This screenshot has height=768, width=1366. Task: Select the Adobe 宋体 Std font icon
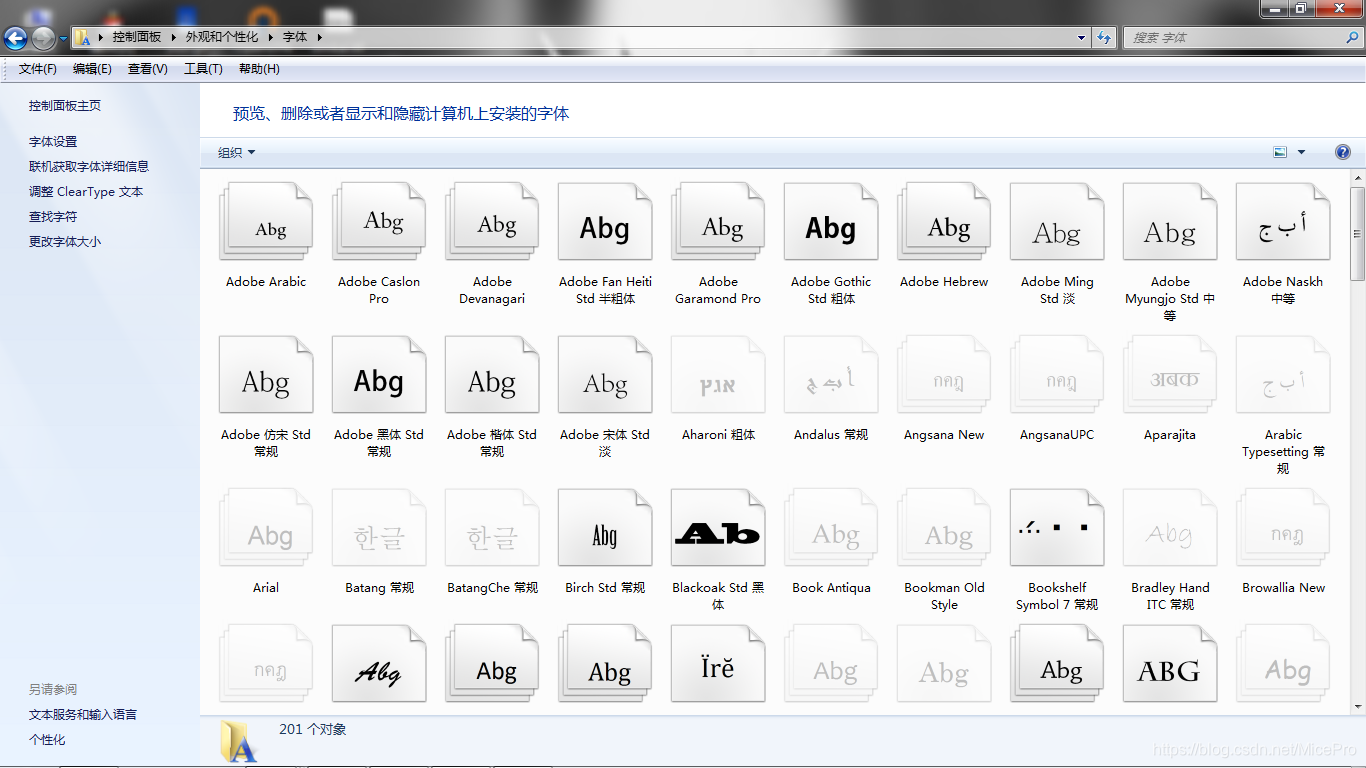pyautogui.click(x=605, y=375)
